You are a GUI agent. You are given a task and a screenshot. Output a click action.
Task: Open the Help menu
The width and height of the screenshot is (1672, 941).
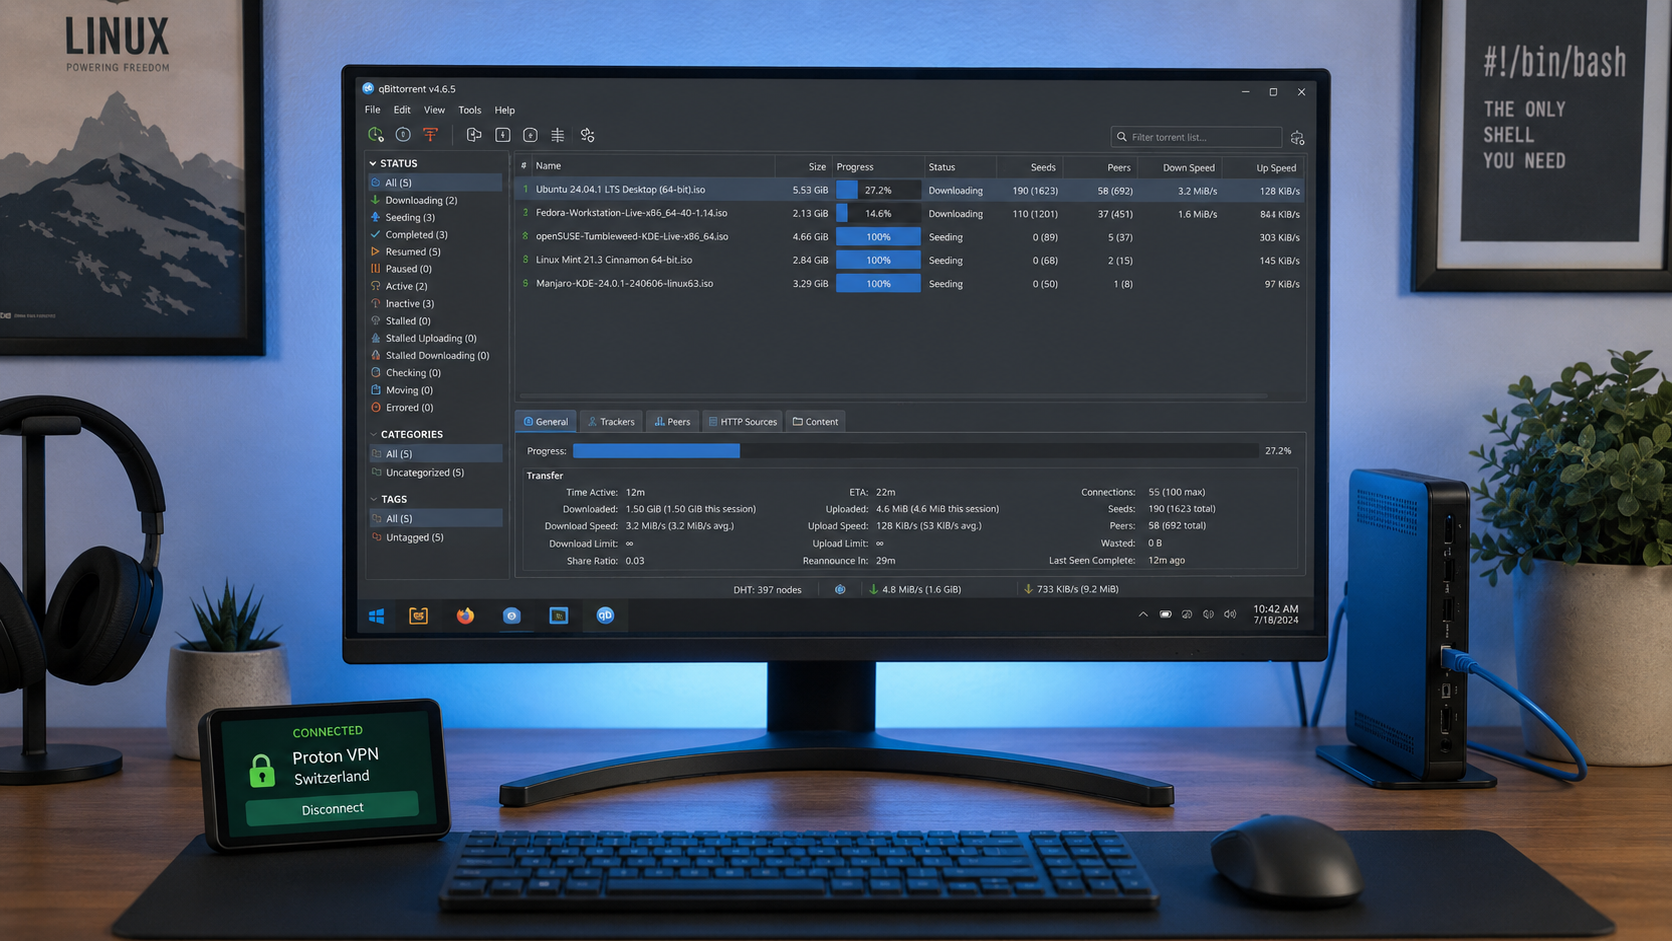[x=505, y=110]
